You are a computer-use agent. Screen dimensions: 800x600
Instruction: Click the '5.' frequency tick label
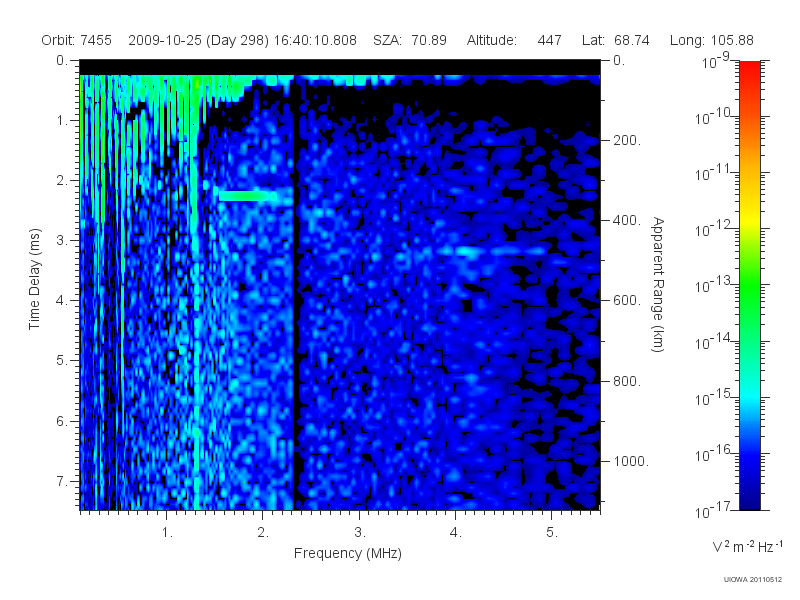(552, 533)
